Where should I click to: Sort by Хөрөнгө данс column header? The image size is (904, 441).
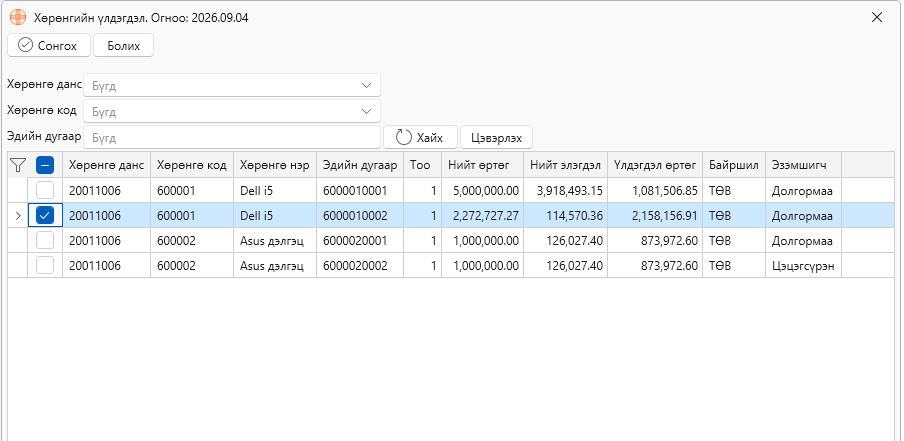(107, 165)
